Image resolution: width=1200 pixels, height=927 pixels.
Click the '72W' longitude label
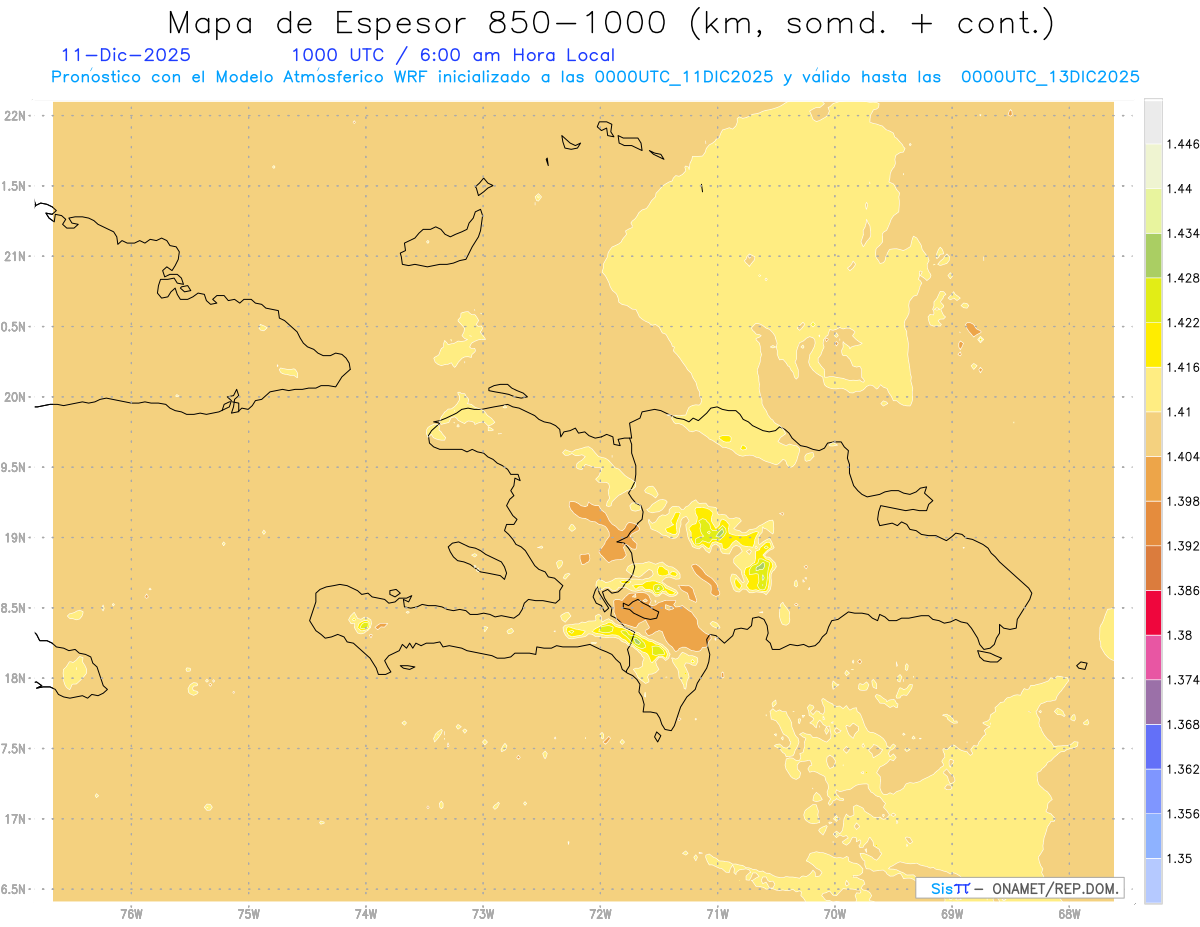[601, 914]
